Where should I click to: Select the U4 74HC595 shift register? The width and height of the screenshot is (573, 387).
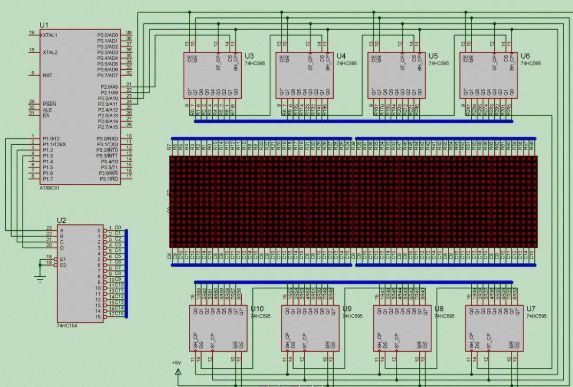point(304,75)
